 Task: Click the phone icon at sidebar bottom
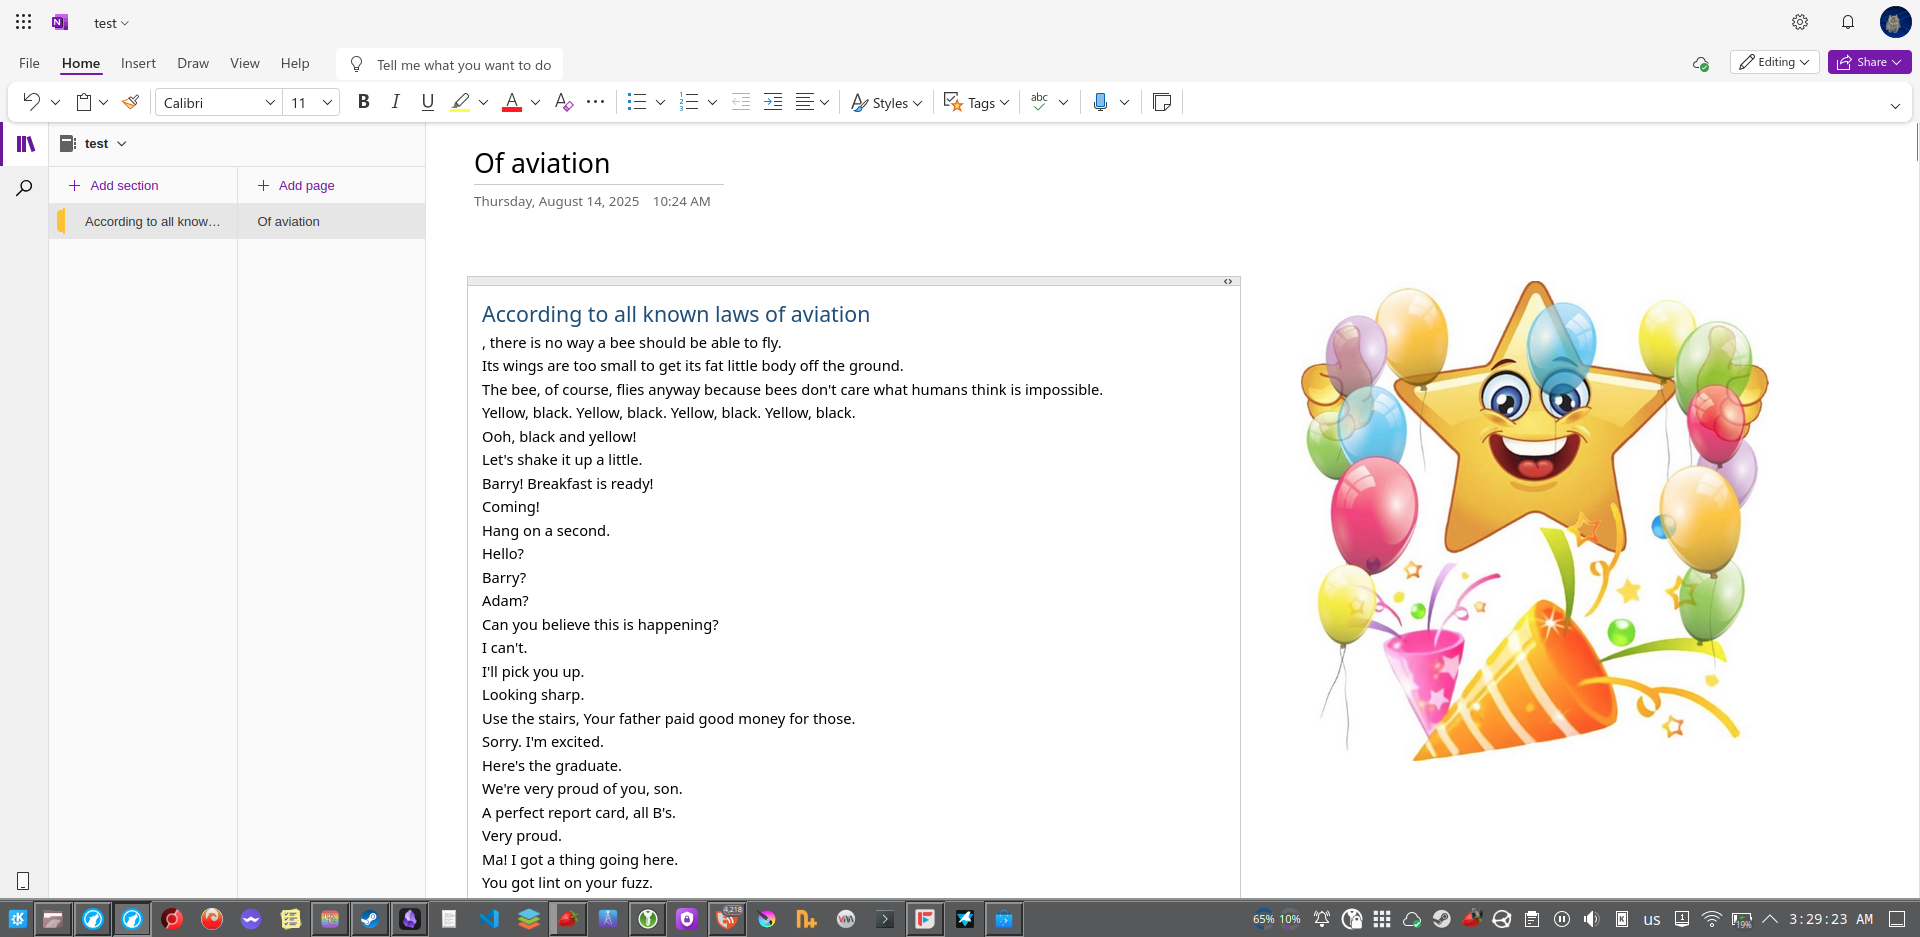pyautogui.click(x=23, y=881)
